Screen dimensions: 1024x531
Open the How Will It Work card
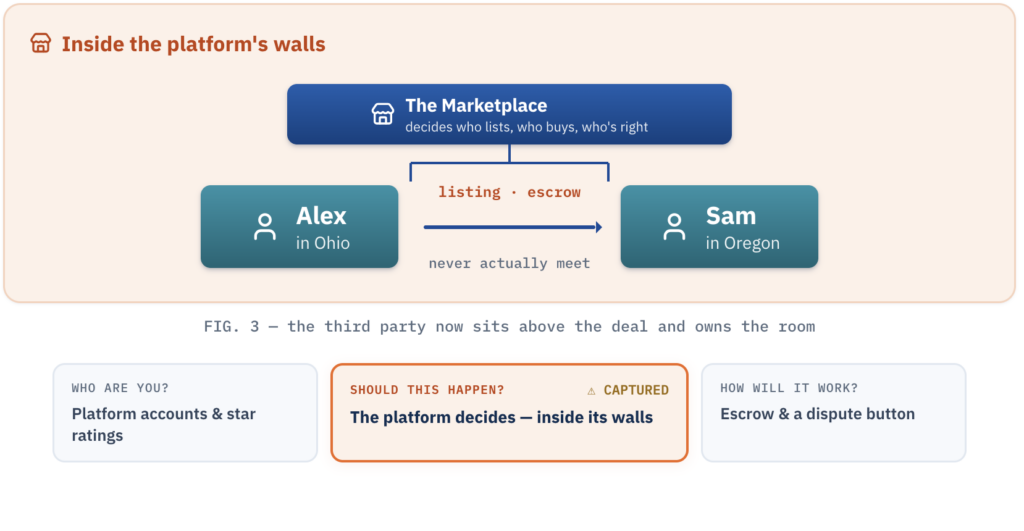[x=833, y=413]
